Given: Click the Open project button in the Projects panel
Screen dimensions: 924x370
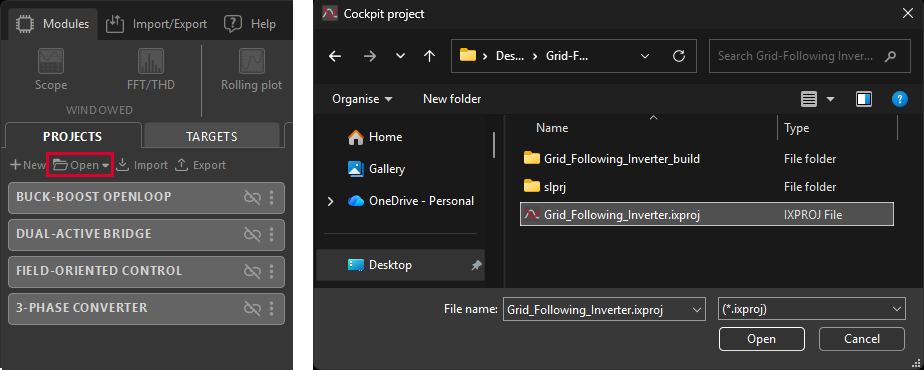Looking at the screenshot, I should 80,165.
